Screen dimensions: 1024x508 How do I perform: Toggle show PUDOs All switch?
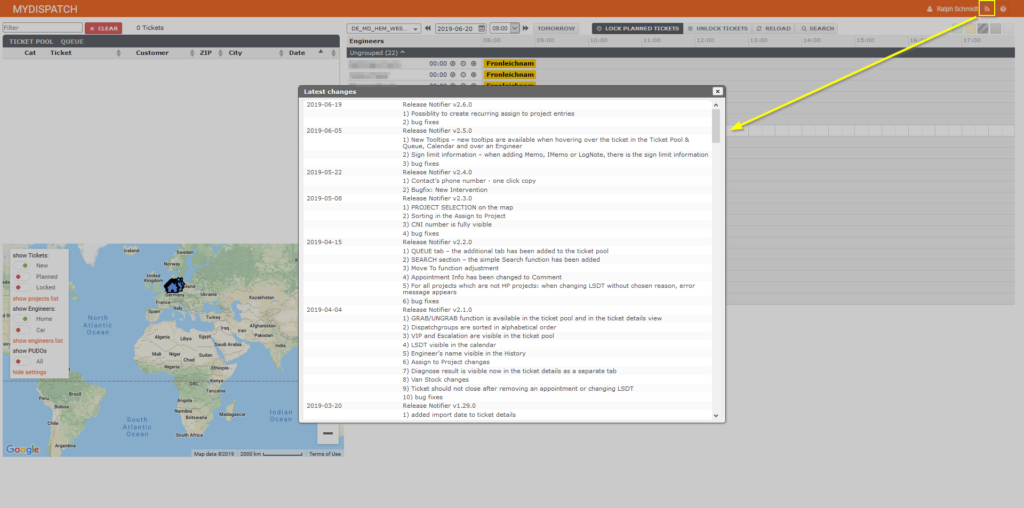pyautogui.click(x=23, y=361)
